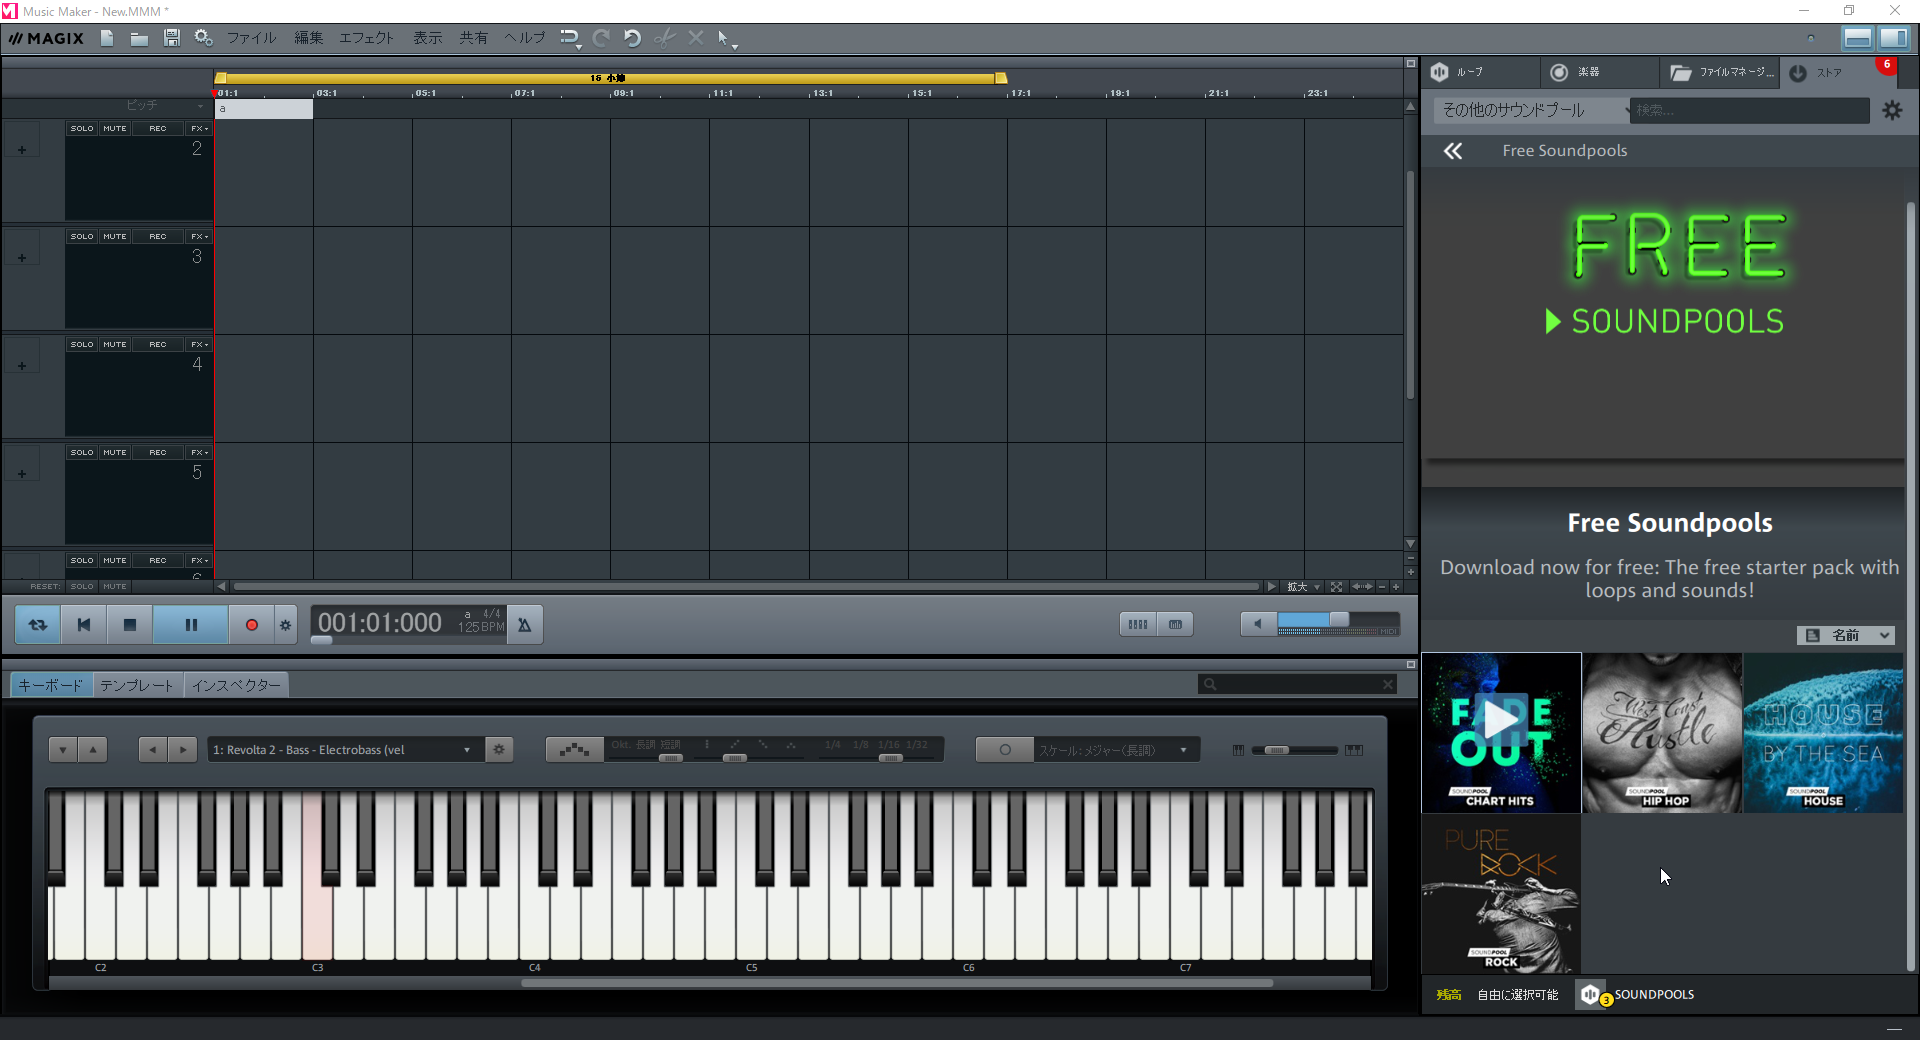Solo track 3
Image resolution: width=1920 pixels, height=1040 pixels.
point(82,236)
